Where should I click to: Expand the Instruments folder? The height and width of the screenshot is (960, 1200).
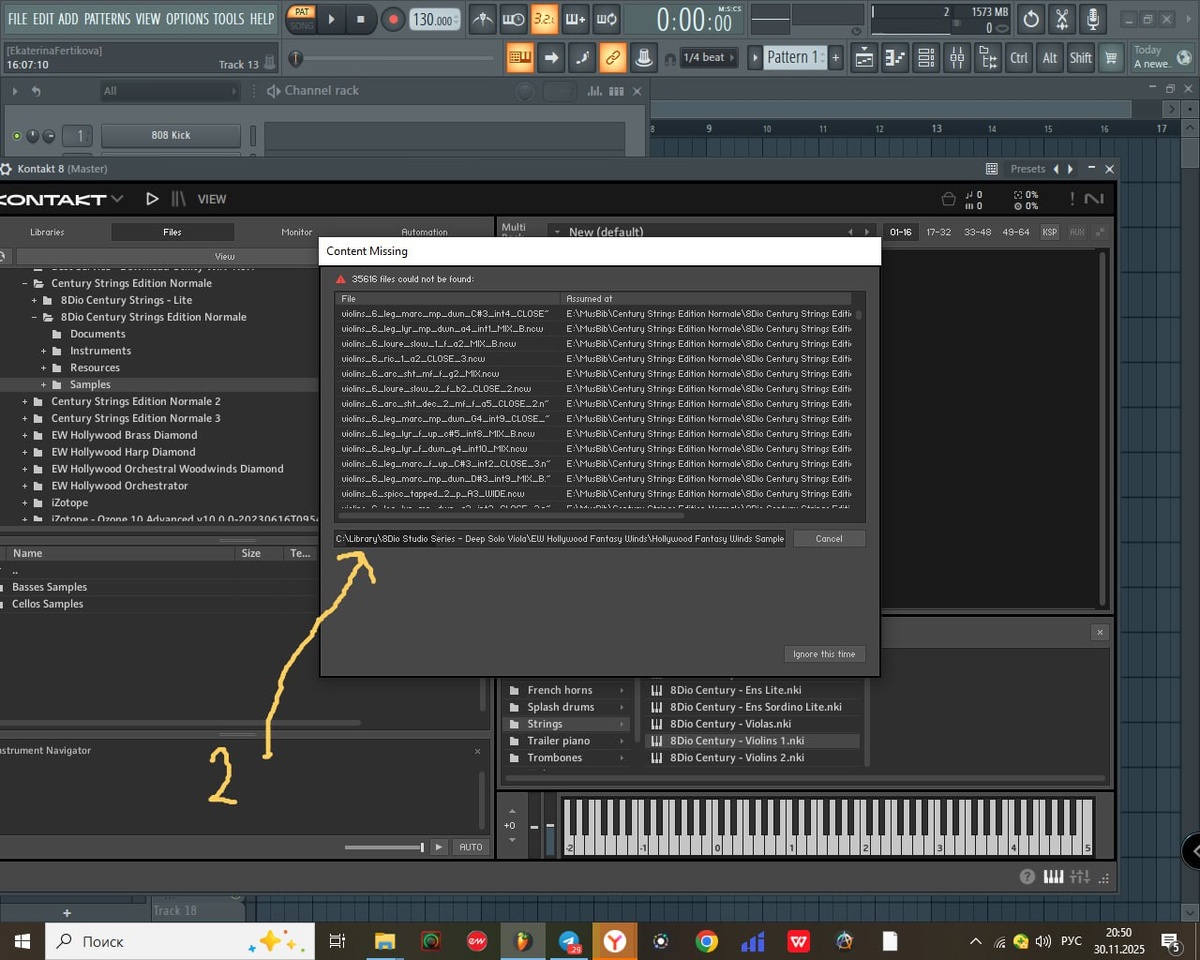pos(43,351)
